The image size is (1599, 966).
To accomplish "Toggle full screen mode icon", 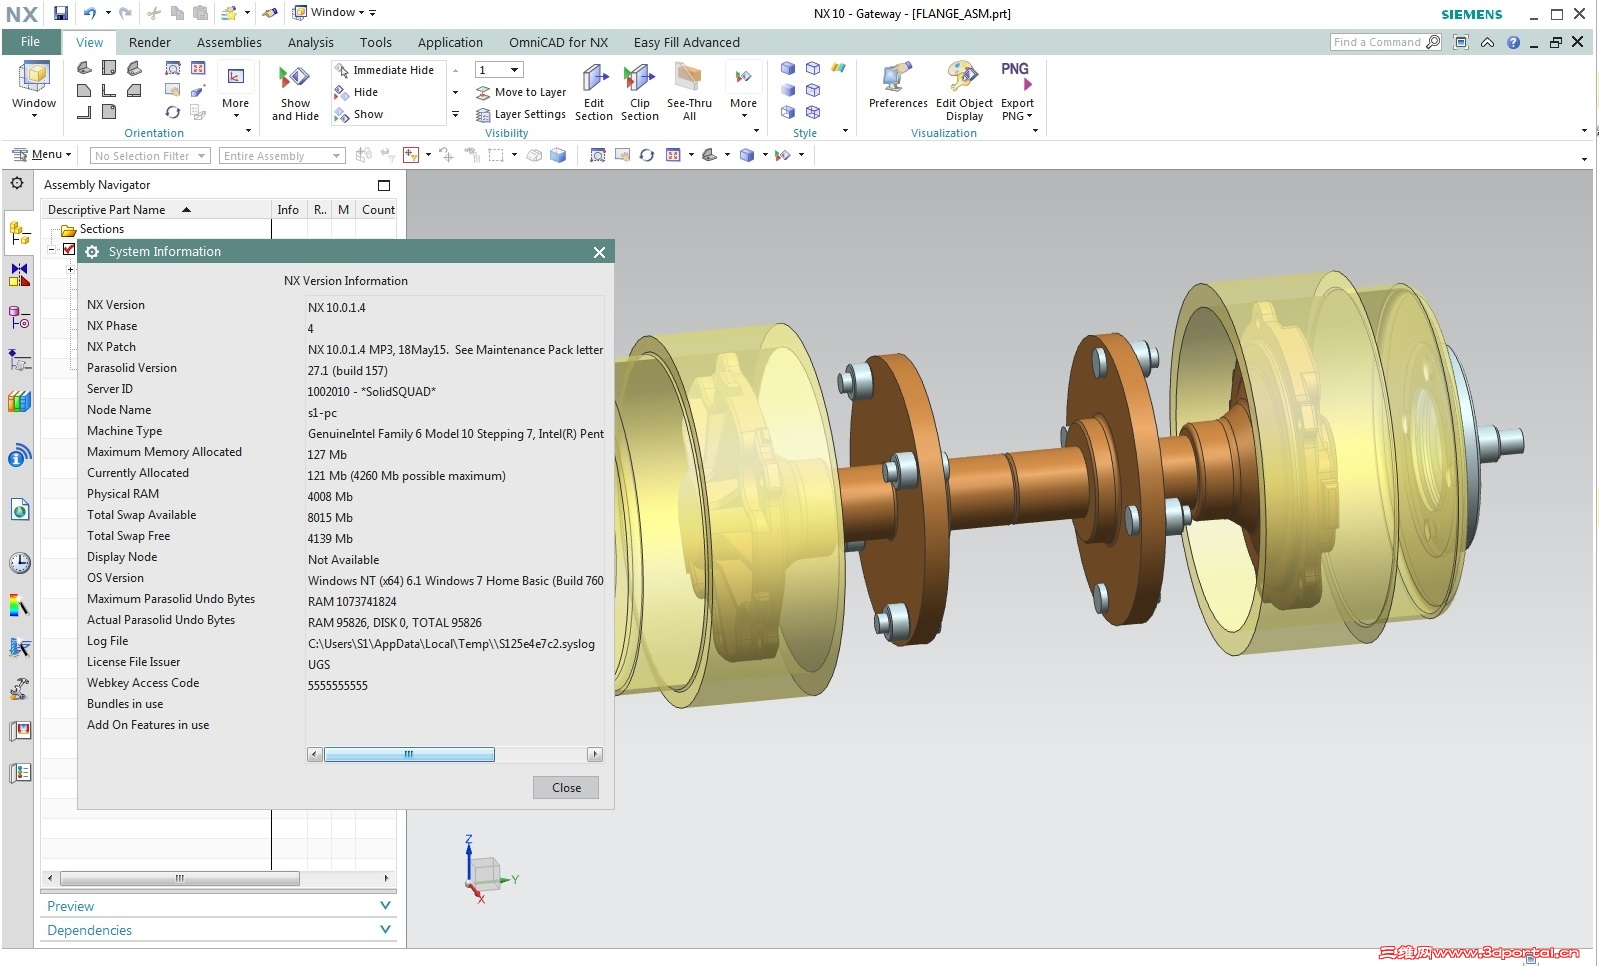I will pos(1461,42).
